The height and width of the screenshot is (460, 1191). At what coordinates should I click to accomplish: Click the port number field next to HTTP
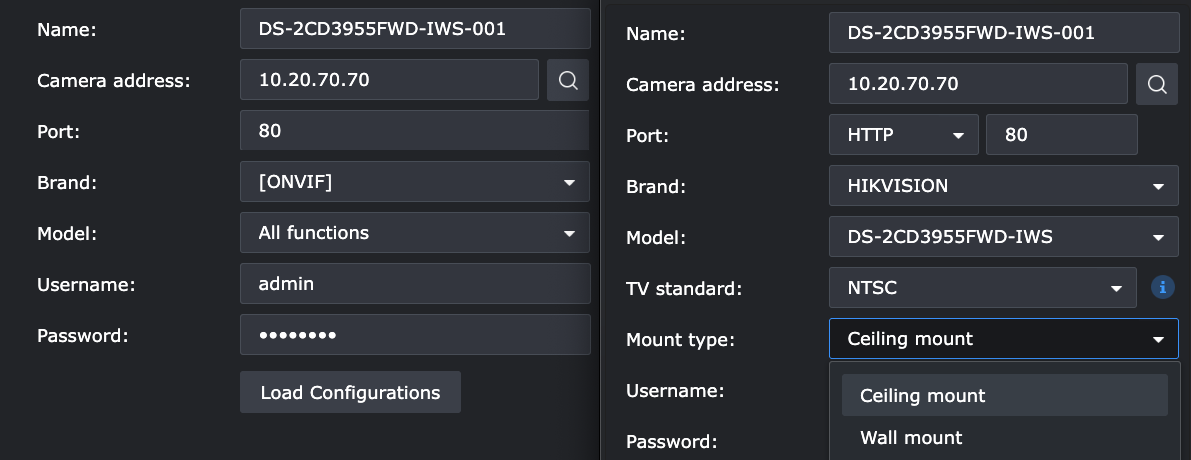1062,134
